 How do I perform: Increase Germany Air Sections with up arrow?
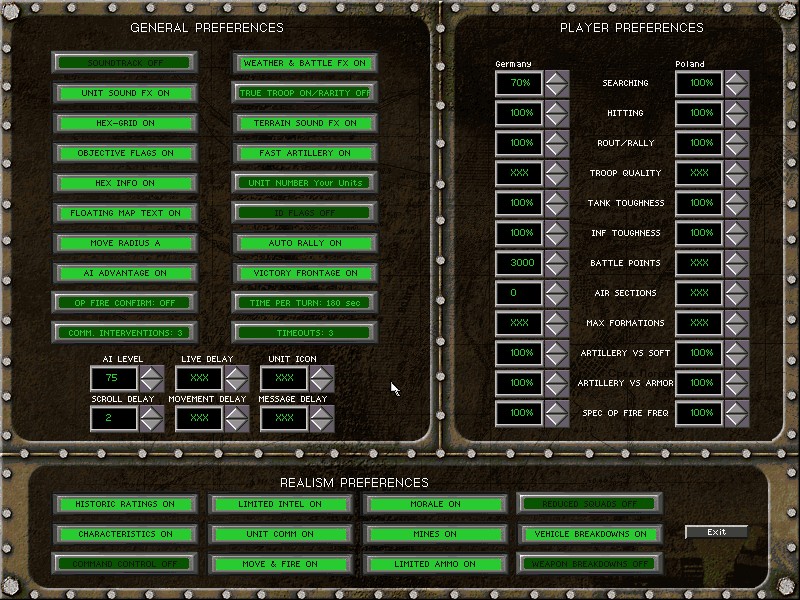pos(557,288)
